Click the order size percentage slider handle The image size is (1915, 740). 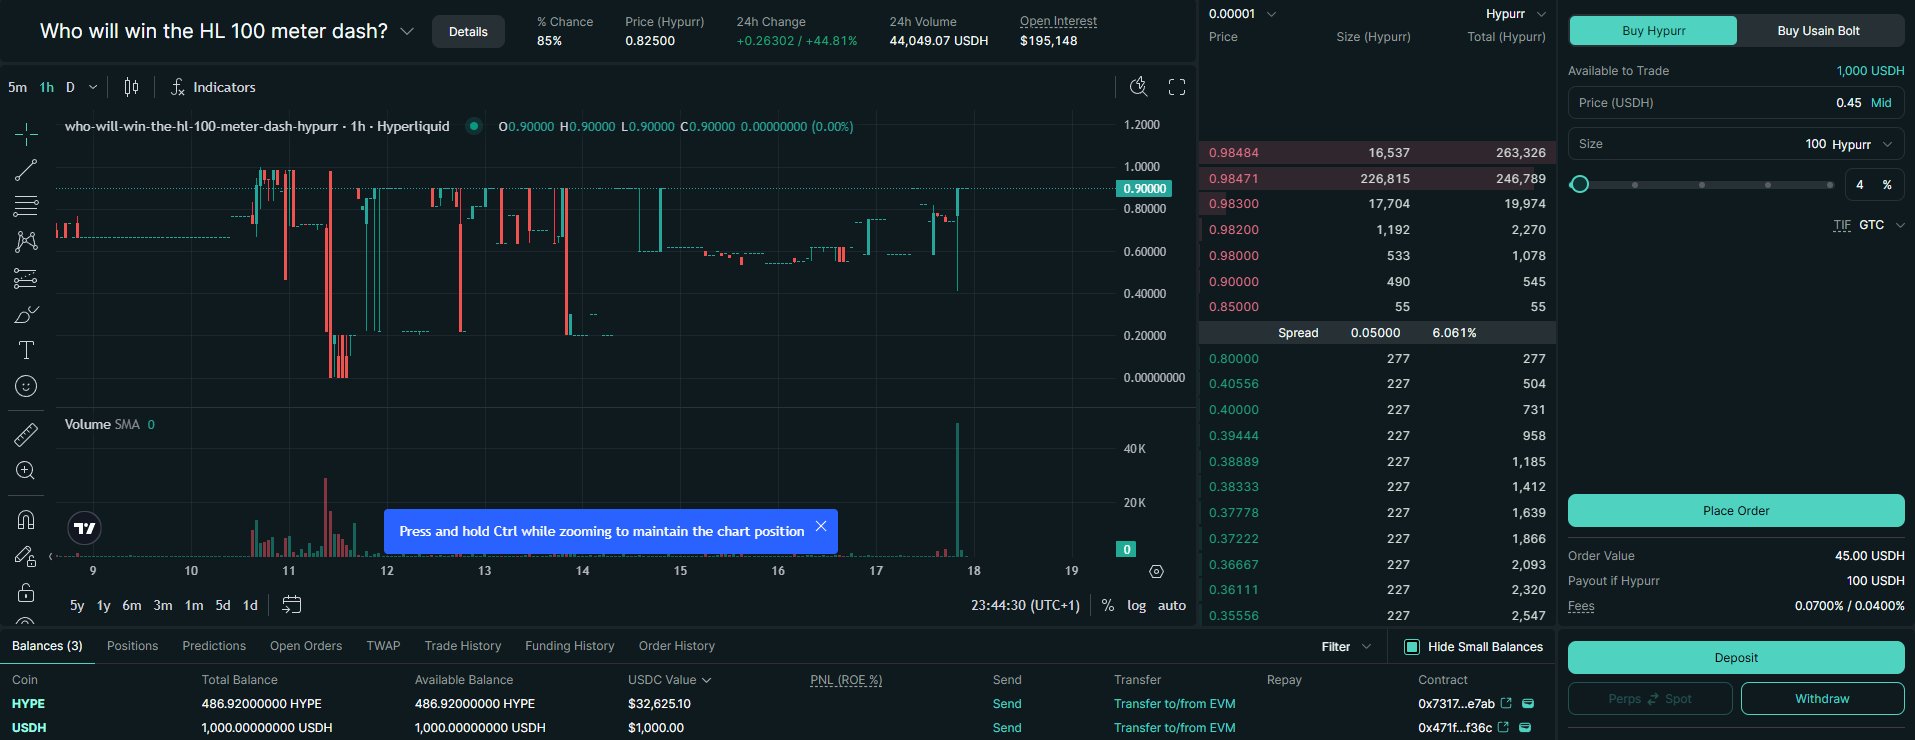(x=1580, y=184)
